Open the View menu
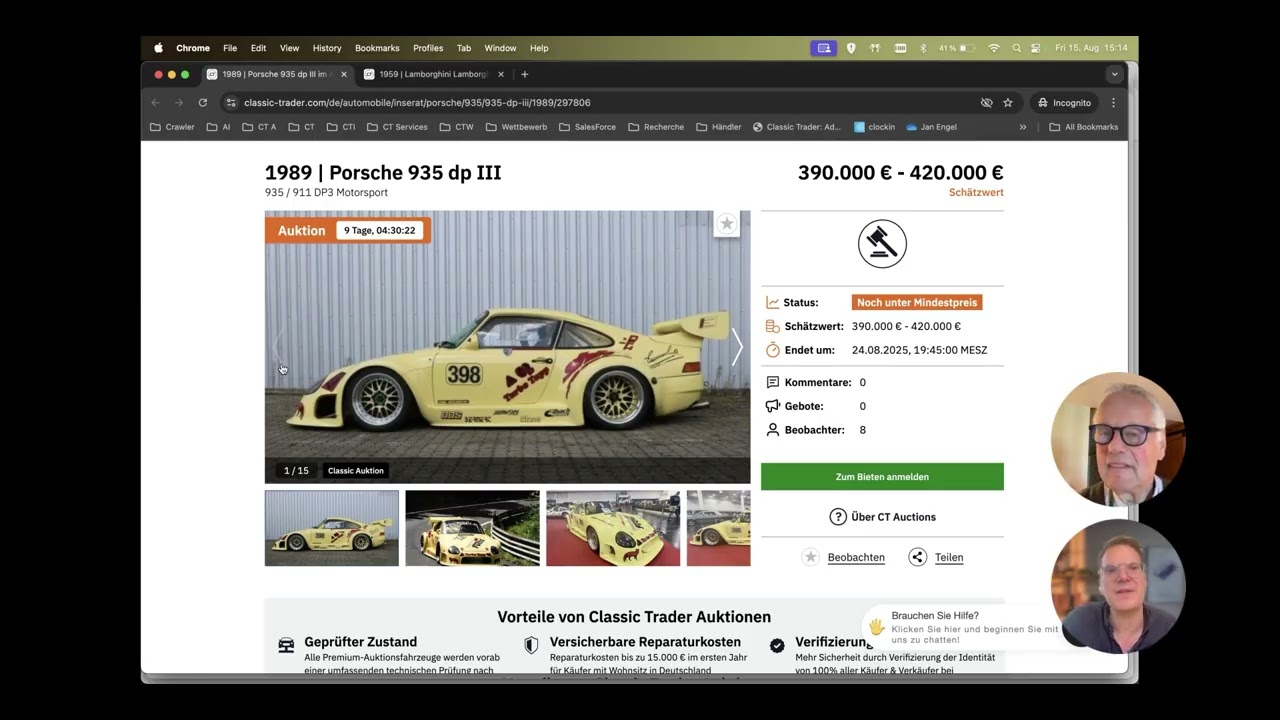1280x720 pixels. pyautogui.click(x=289, y=48)
